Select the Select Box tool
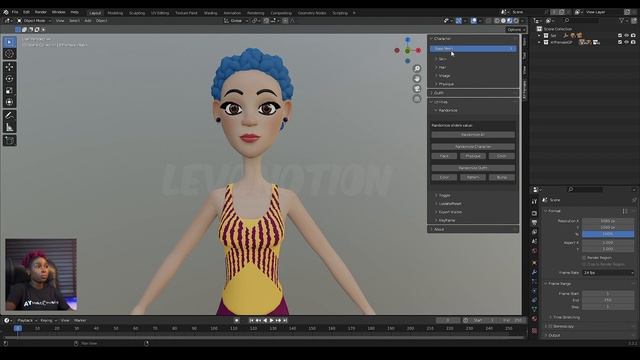 (x=9, y=42)
